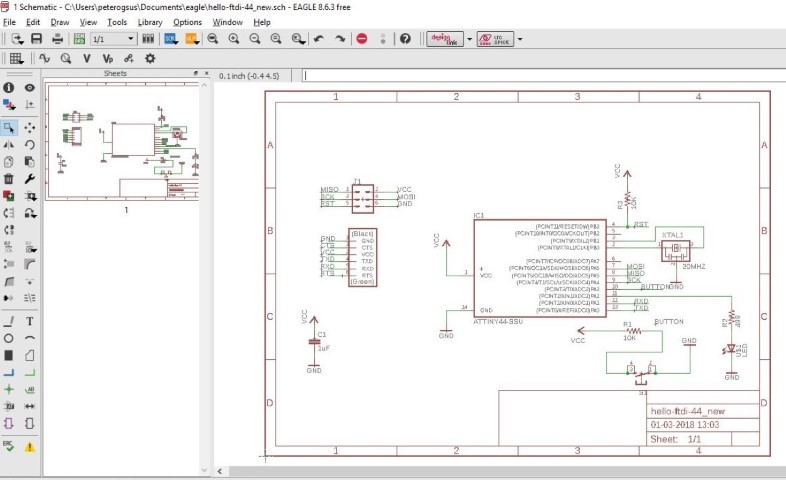Select the Polygon tool
The image size is (786, 480).
click(x=30, y=355)
